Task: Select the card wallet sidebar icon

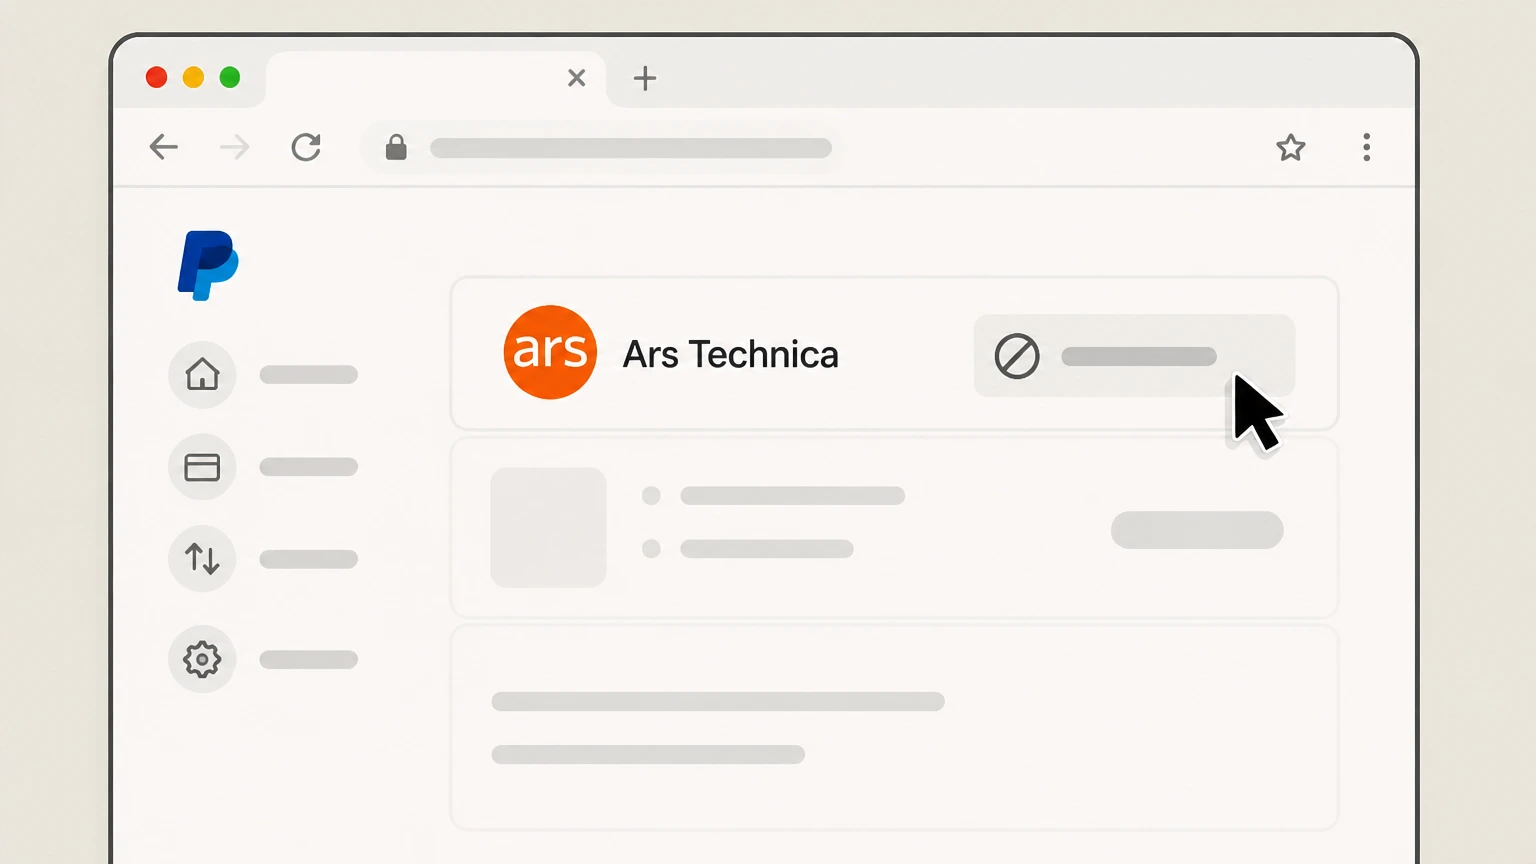Action: pyautogui.click(x=202, y=467)
